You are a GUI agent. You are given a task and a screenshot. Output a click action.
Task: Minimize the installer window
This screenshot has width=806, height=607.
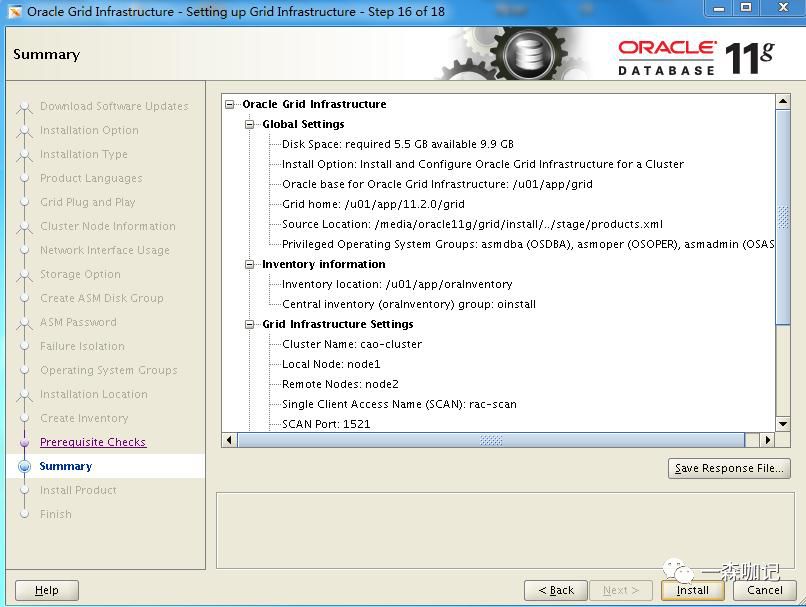point(719,8)
